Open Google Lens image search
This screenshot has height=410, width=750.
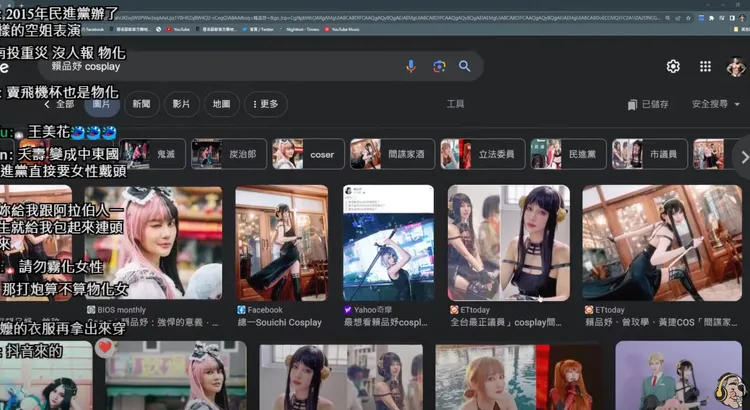[x=439, y=66]
